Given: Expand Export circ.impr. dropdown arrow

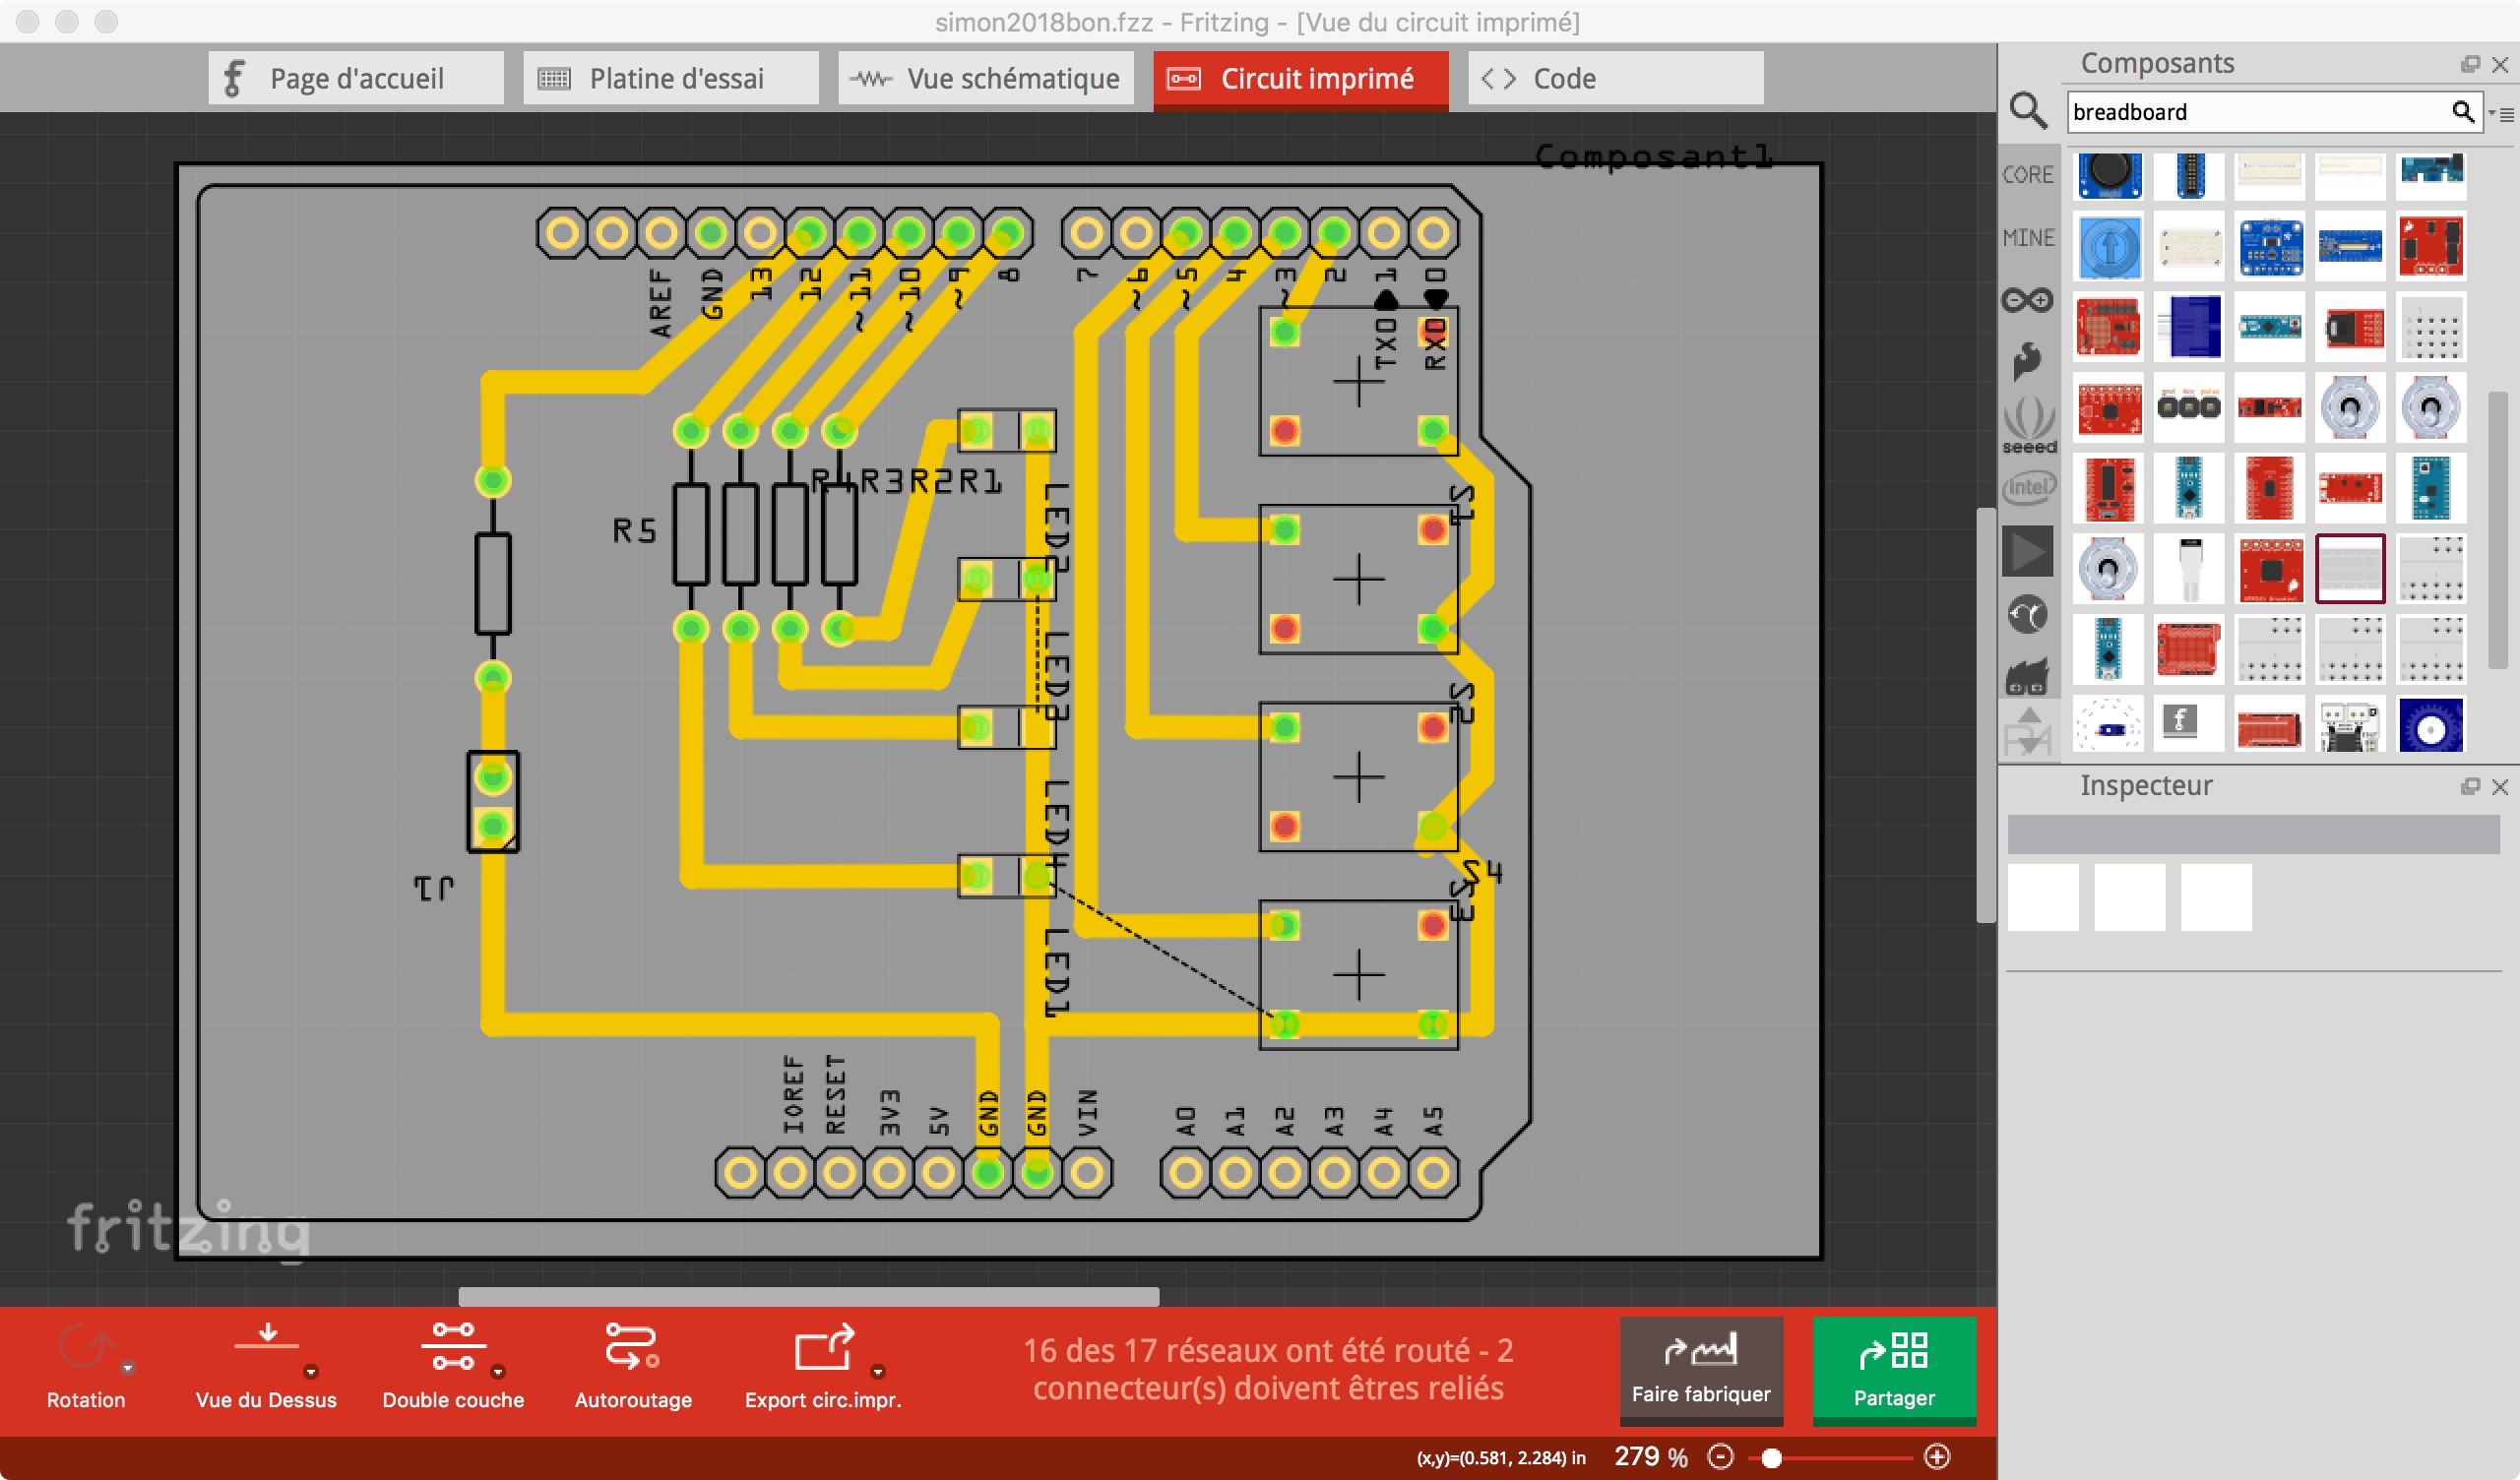Looking at the screenshot, I should (x=878, y=1371).
